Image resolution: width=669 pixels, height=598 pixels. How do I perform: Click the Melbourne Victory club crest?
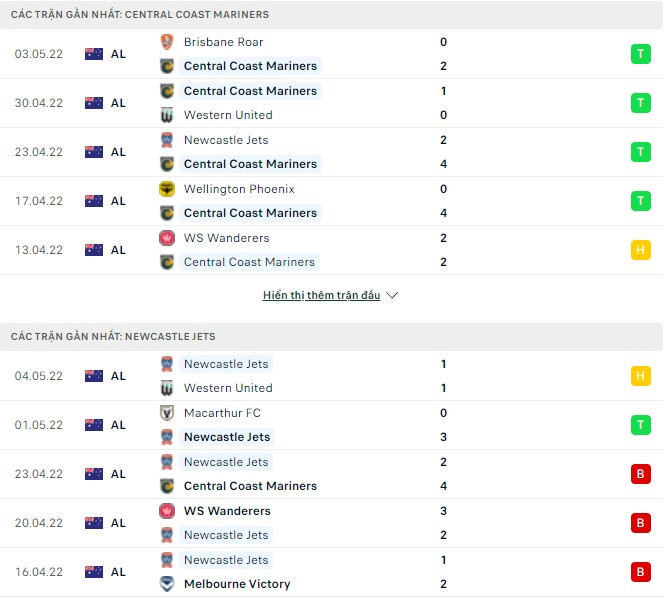point(167,584)
